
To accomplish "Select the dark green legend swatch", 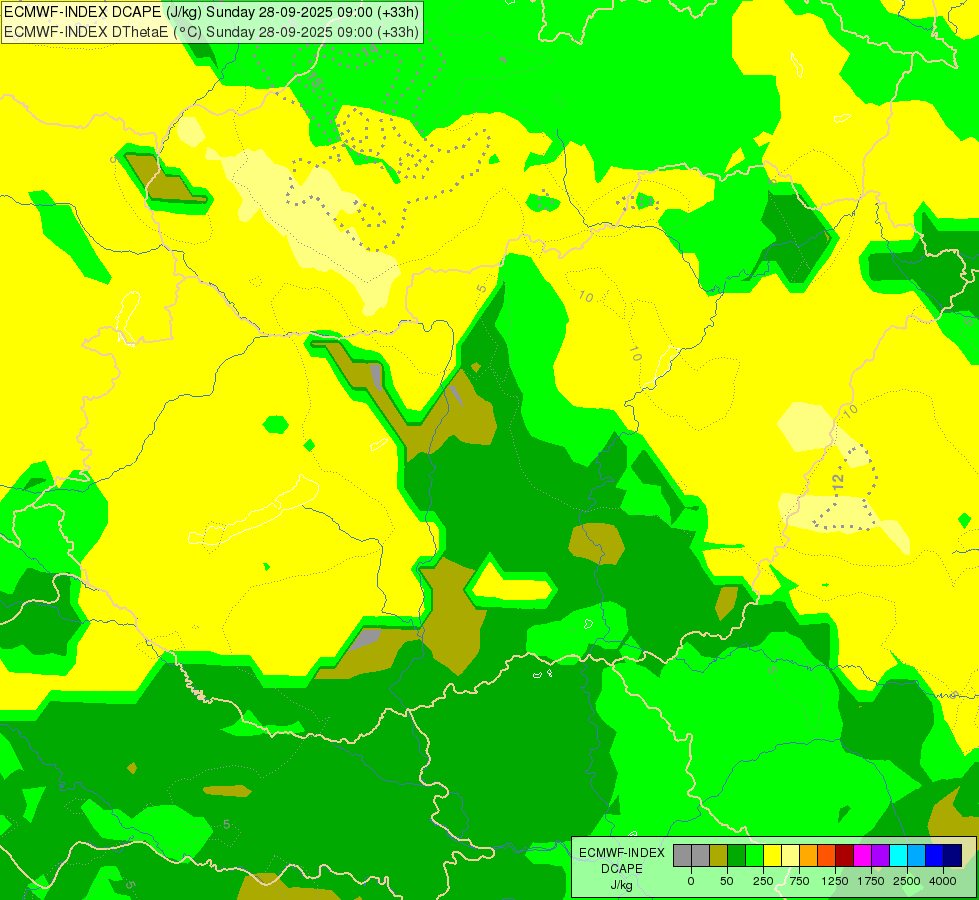I will [736, 856].
